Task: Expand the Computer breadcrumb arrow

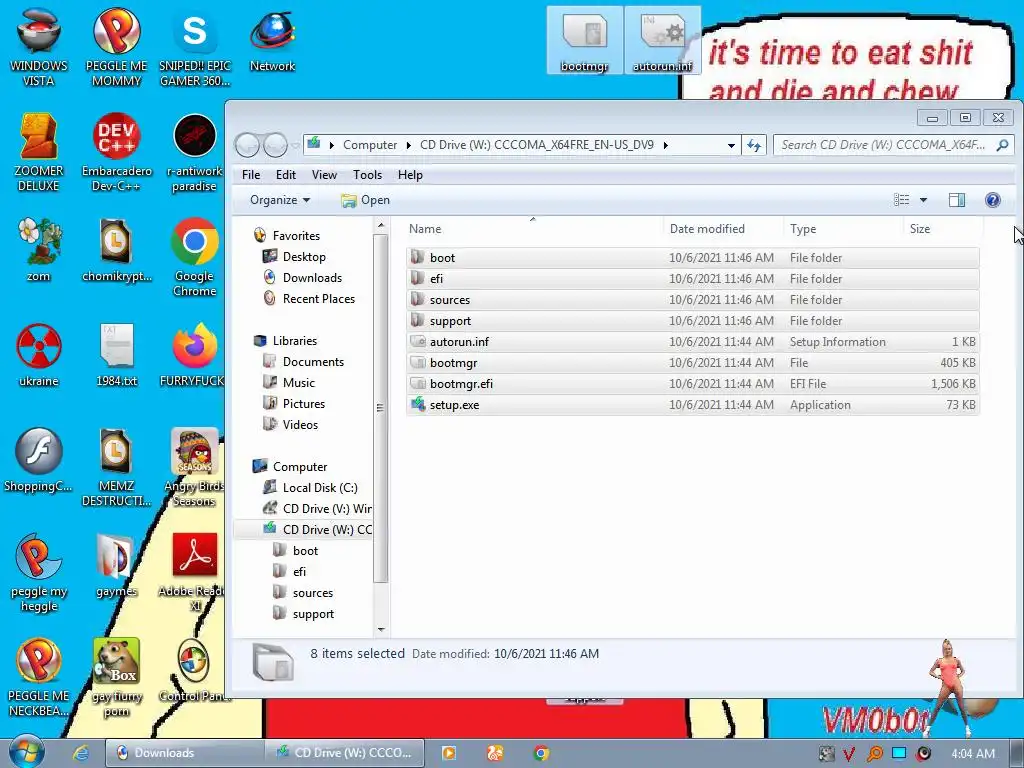Action: [x=409, y=145]
